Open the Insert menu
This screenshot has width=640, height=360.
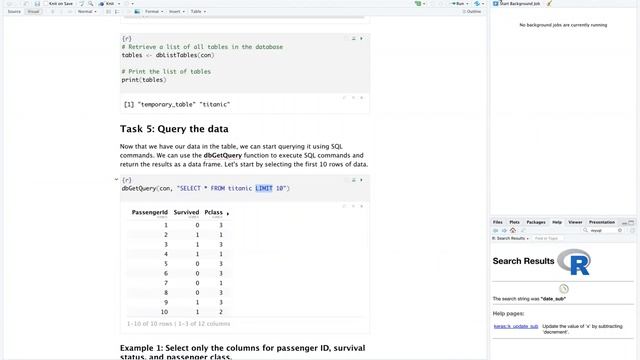pyautogui.click(x=177, y=11)
